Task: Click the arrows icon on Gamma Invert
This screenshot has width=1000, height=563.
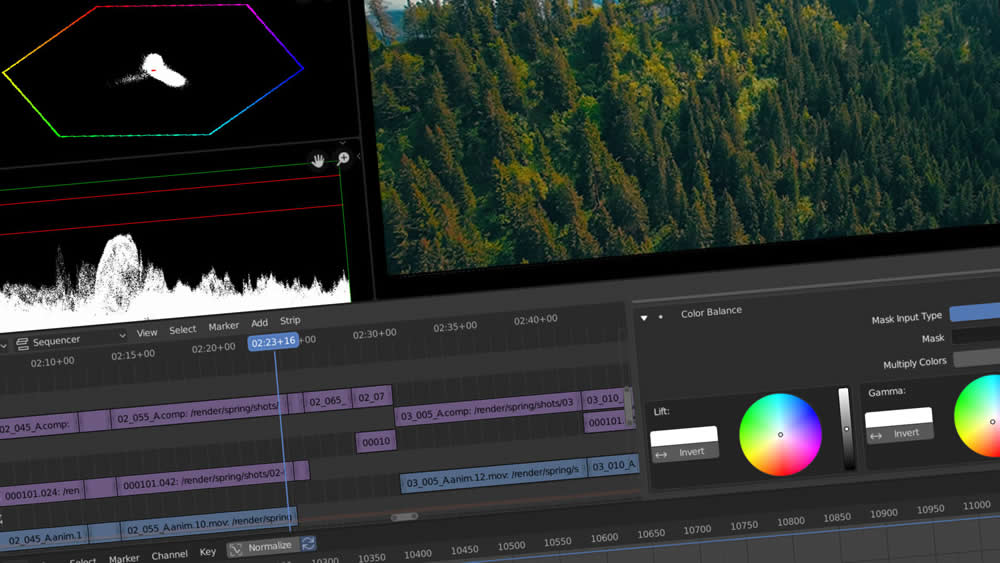Action: (876, 435)
